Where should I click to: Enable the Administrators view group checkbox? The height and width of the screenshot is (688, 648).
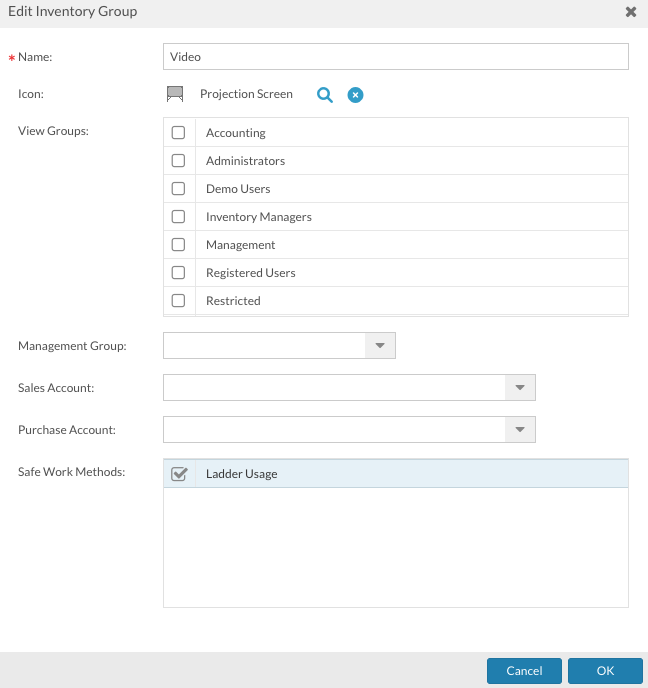179,161
